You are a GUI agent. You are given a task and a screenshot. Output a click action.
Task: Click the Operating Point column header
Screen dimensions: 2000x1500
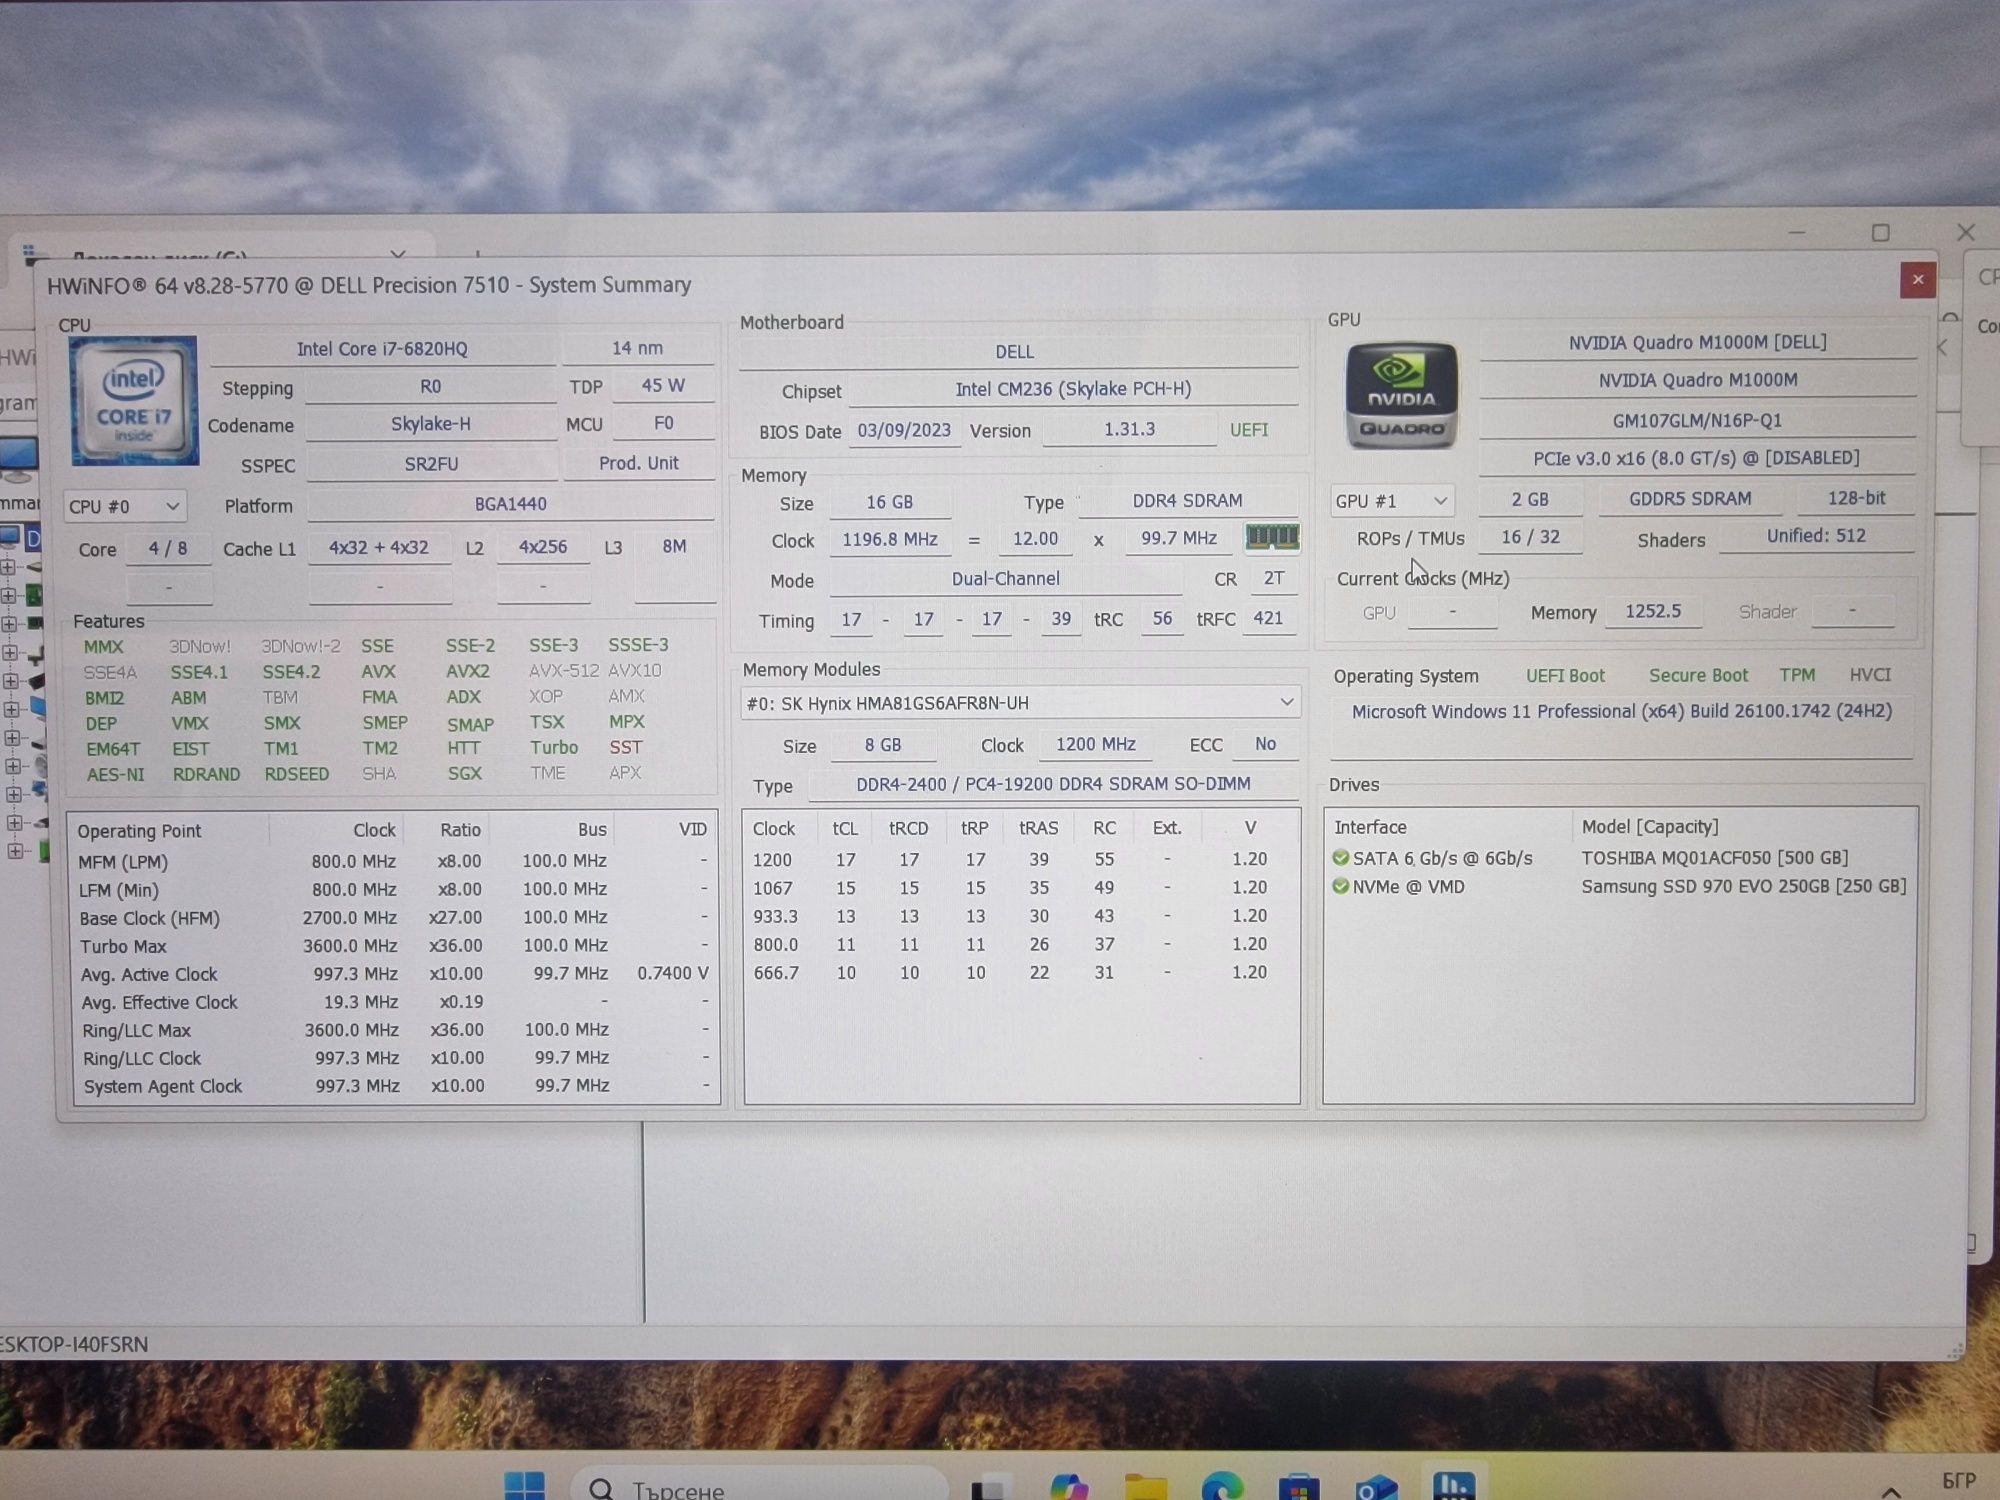coord(140,831)
